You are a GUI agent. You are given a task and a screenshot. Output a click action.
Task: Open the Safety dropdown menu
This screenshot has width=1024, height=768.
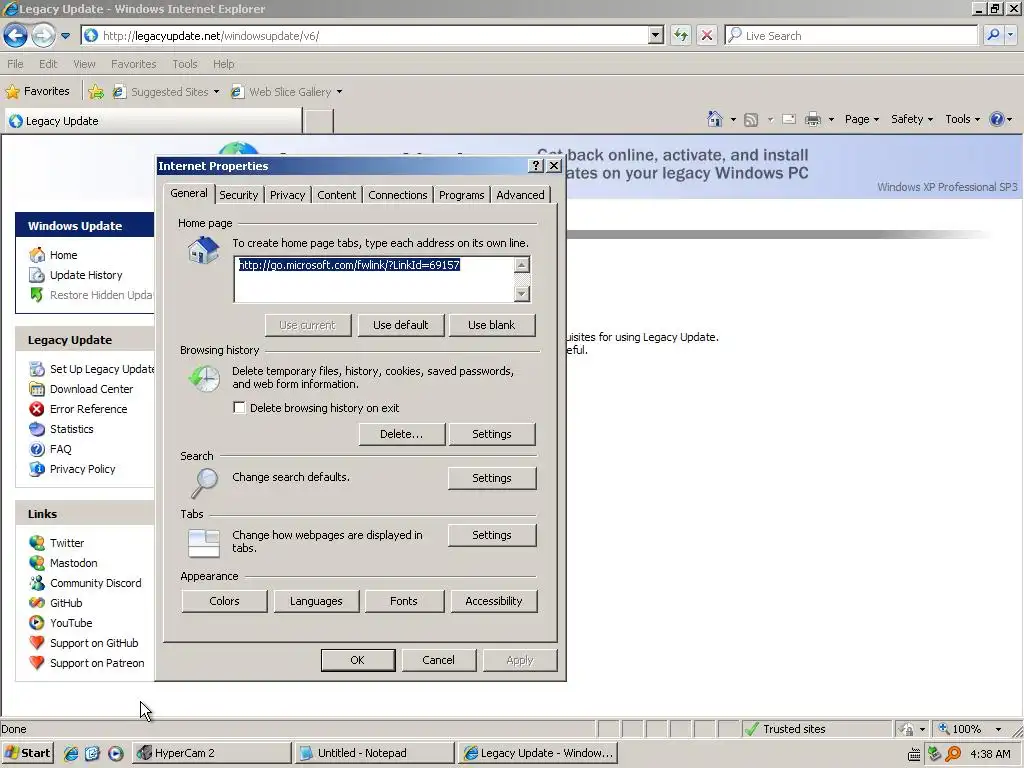point(912,119)
